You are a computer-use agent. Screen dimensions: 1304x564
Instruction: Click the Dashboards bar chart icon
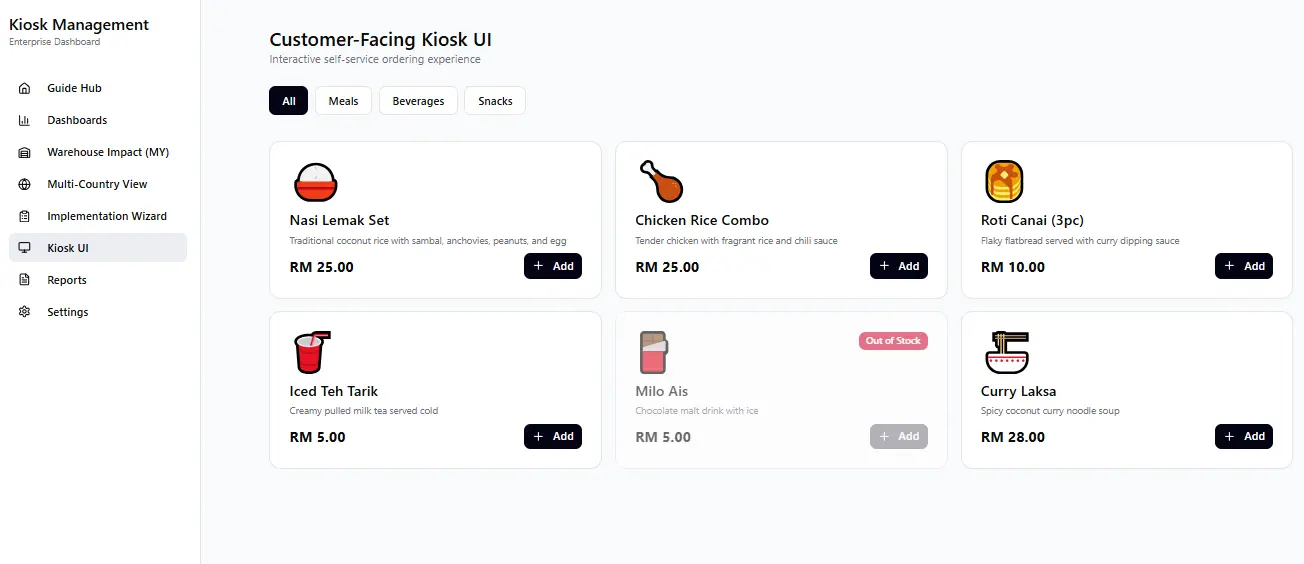tap(25, 120)
